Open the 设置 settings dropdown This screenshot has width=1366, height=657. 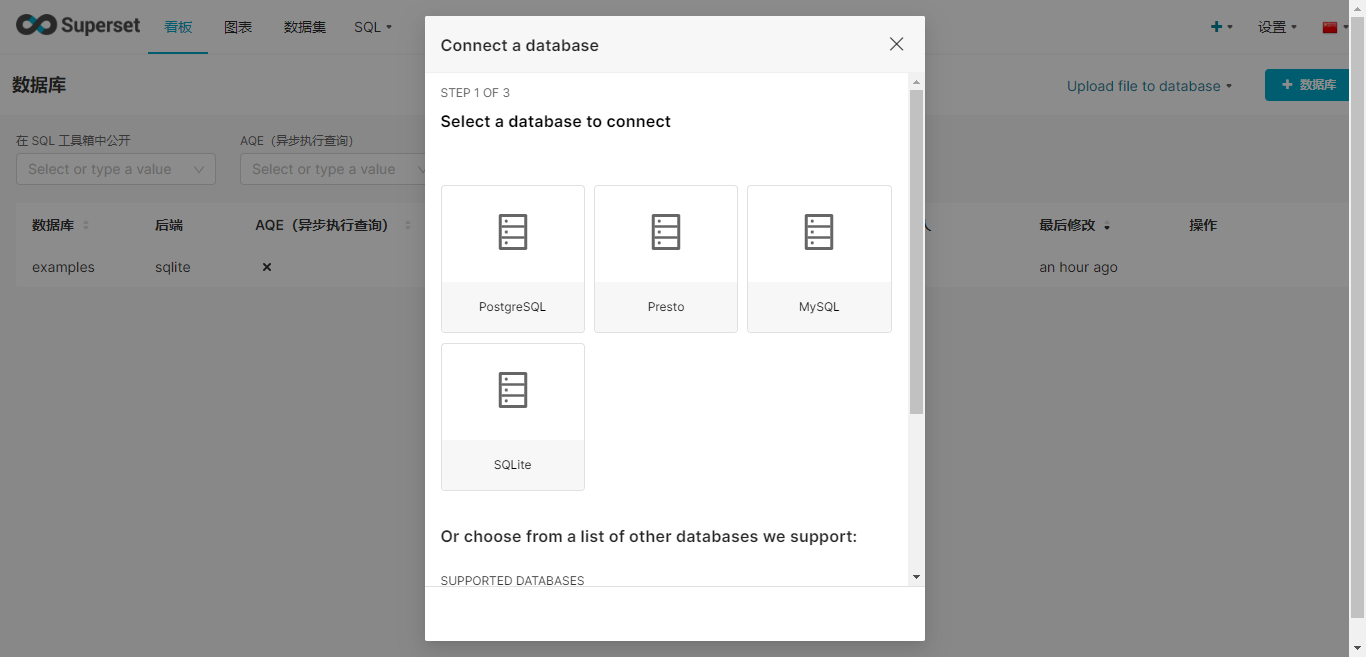point(1277,27)
